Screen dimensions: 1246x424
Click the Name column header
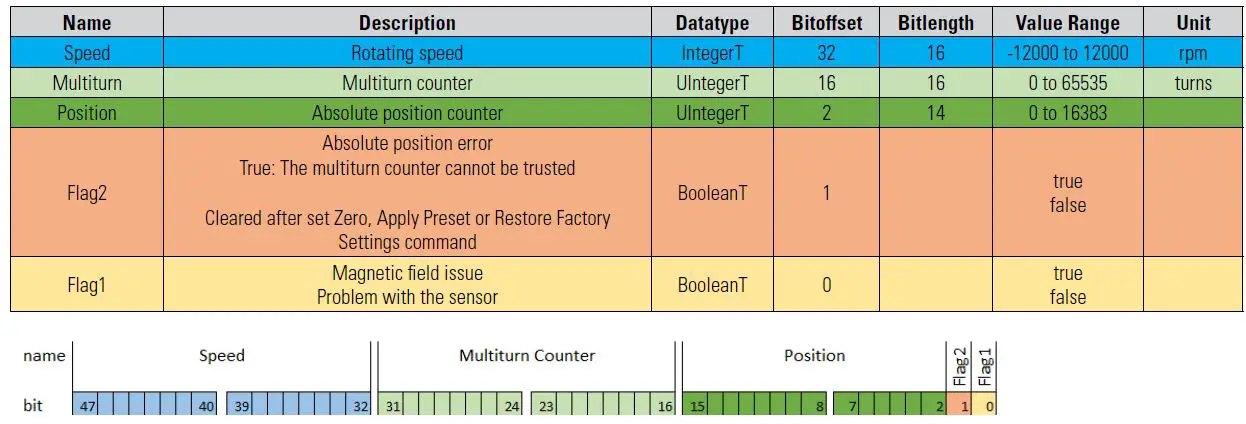coord(87,23)
